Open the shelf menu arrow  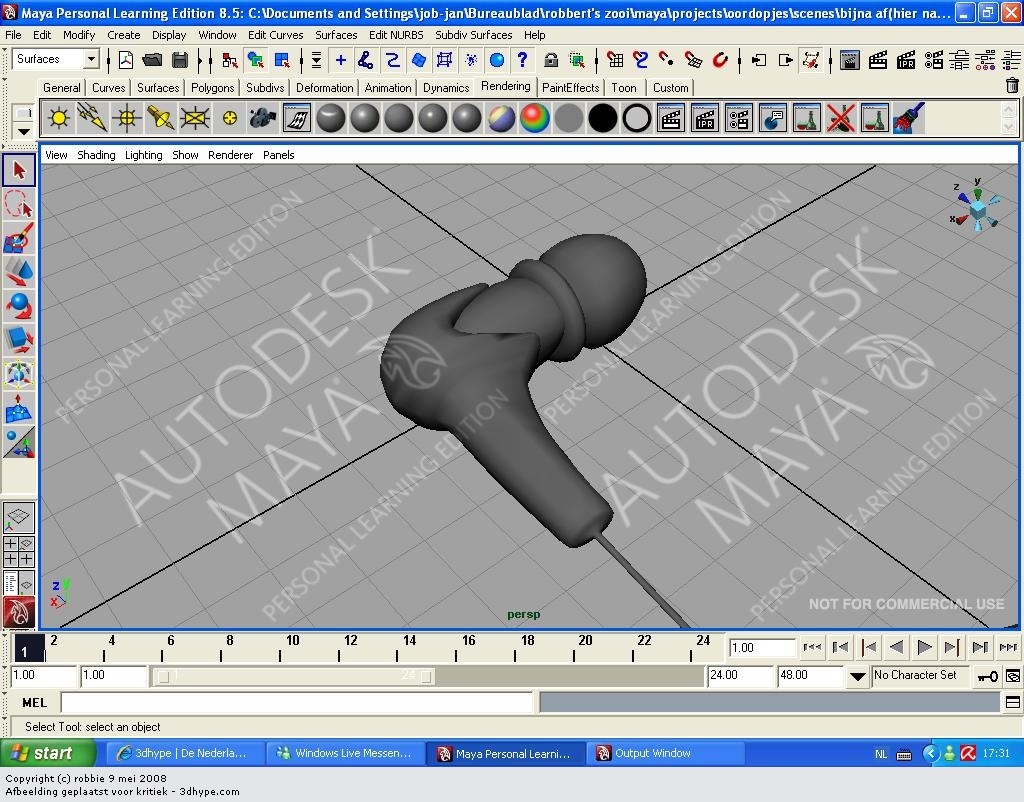pyautogui.click(x=24, y=131)
